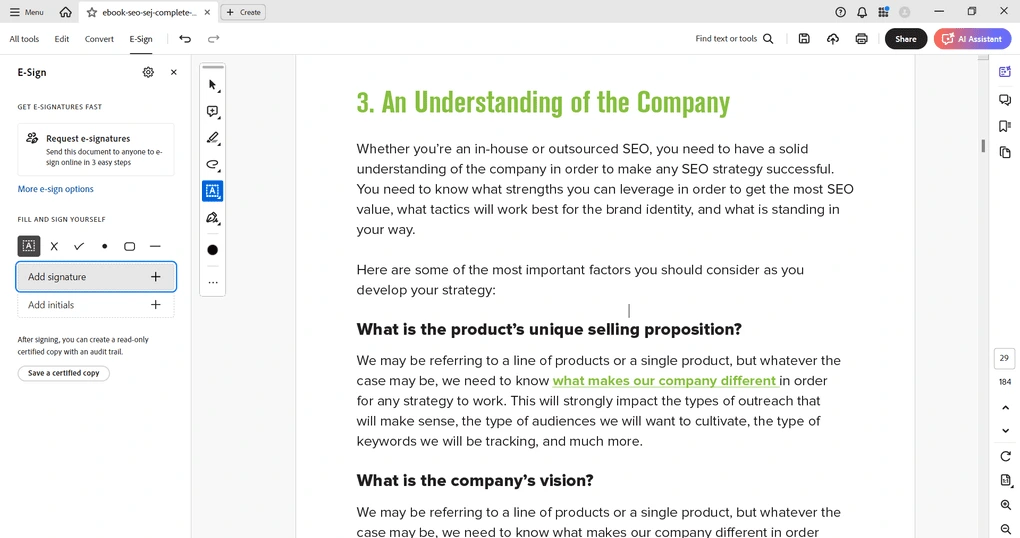Select the crossmark X fill tool

click(54, 246)
